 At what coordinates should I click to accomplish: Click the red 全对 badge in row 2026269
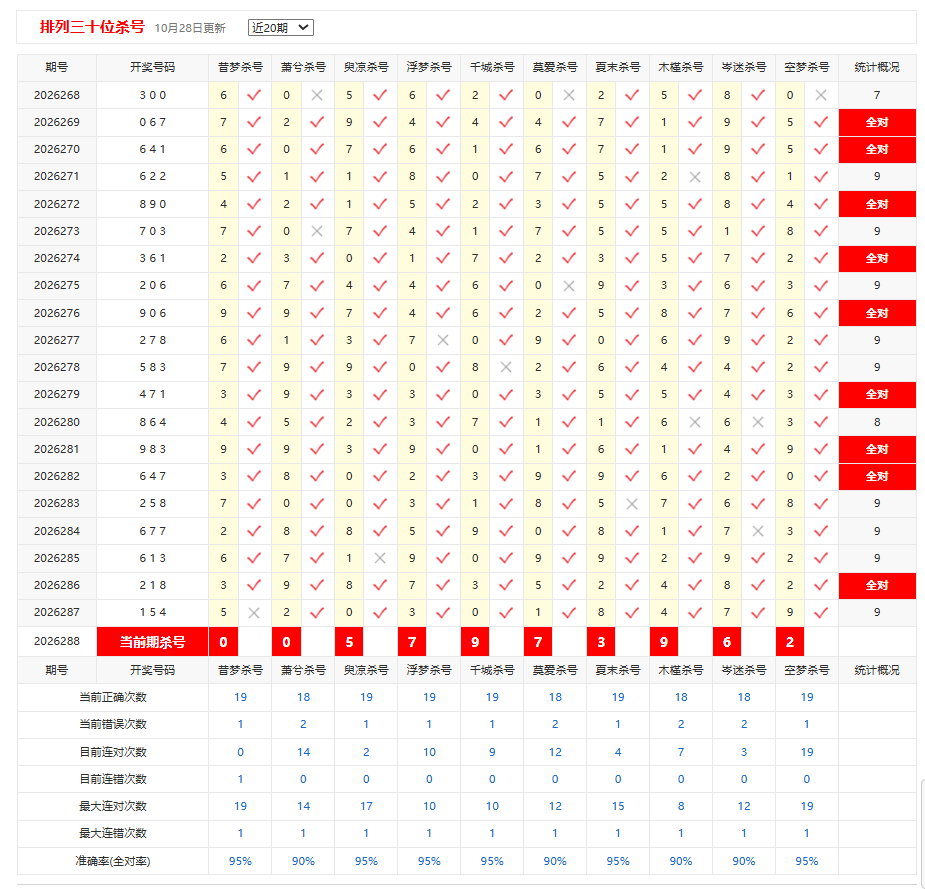[x=877, y=122]
